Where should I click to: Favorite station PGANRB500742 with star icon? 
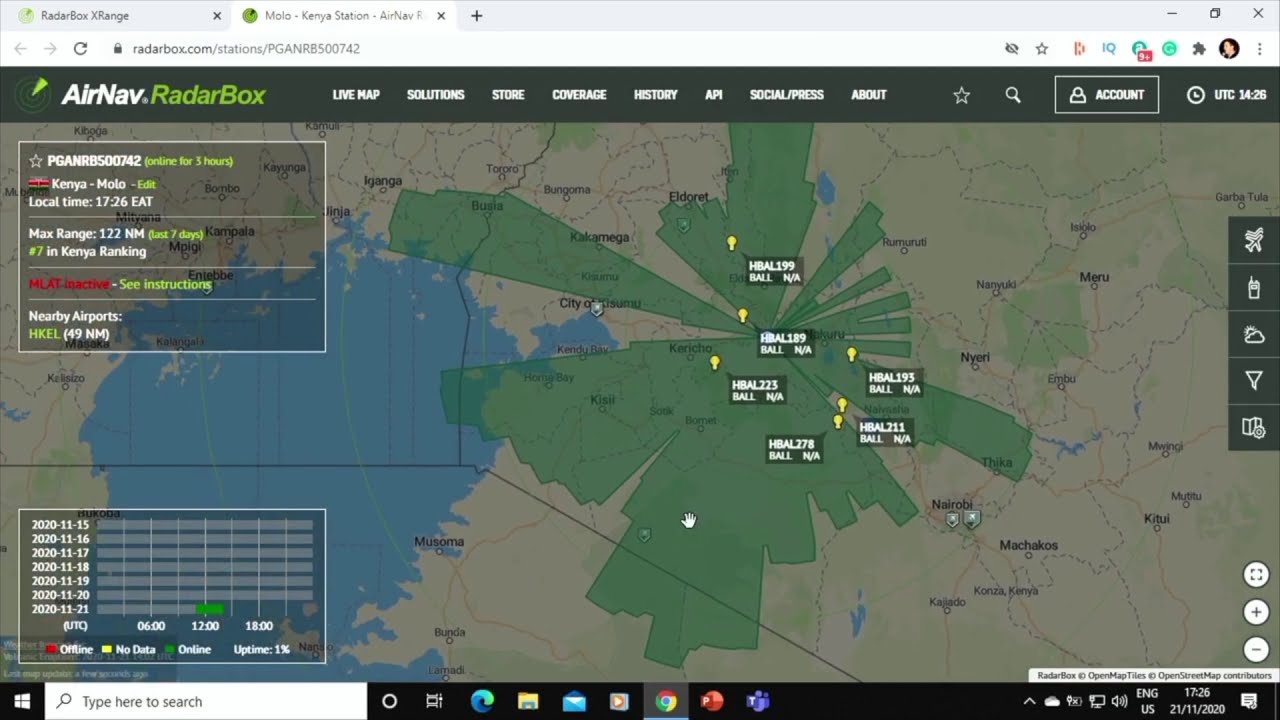pyautogui.click(x=36, y=161)
